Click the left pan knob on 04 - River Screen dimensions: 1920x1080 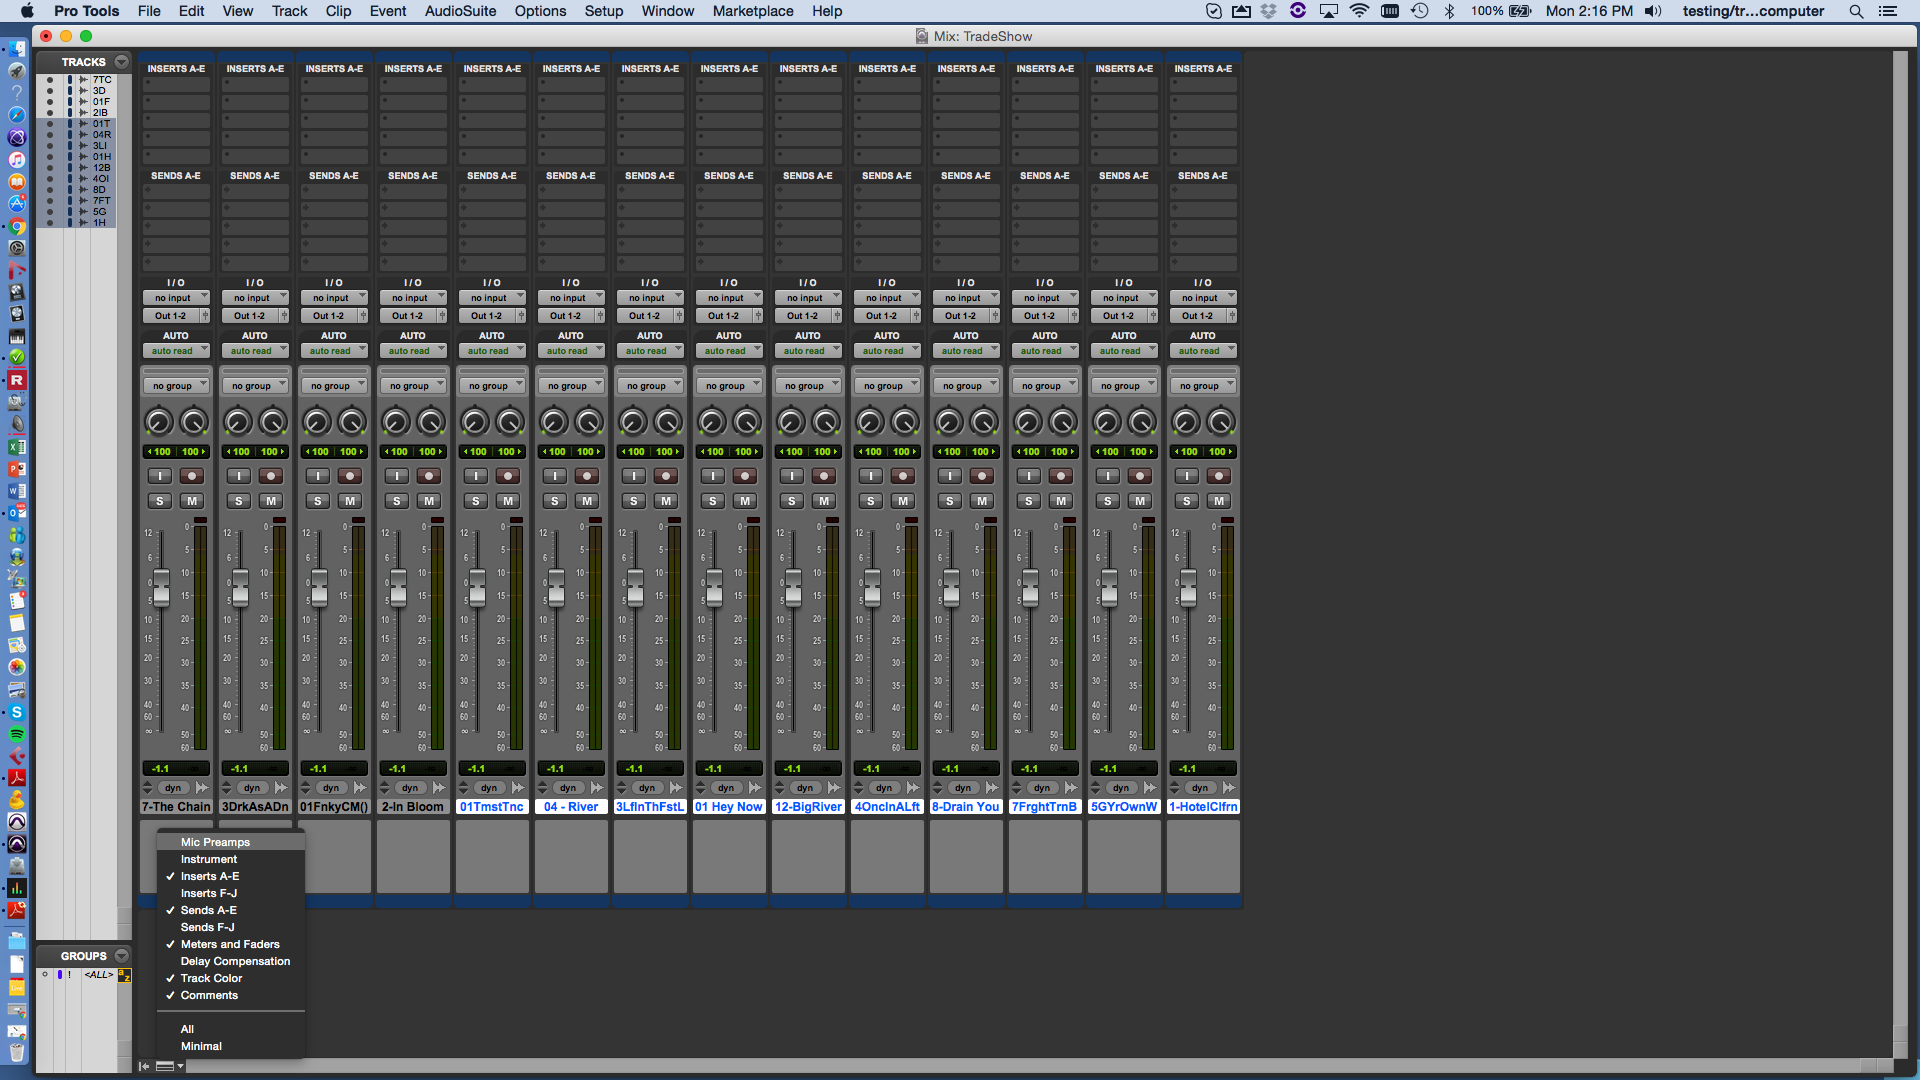(x=553, y=422)
